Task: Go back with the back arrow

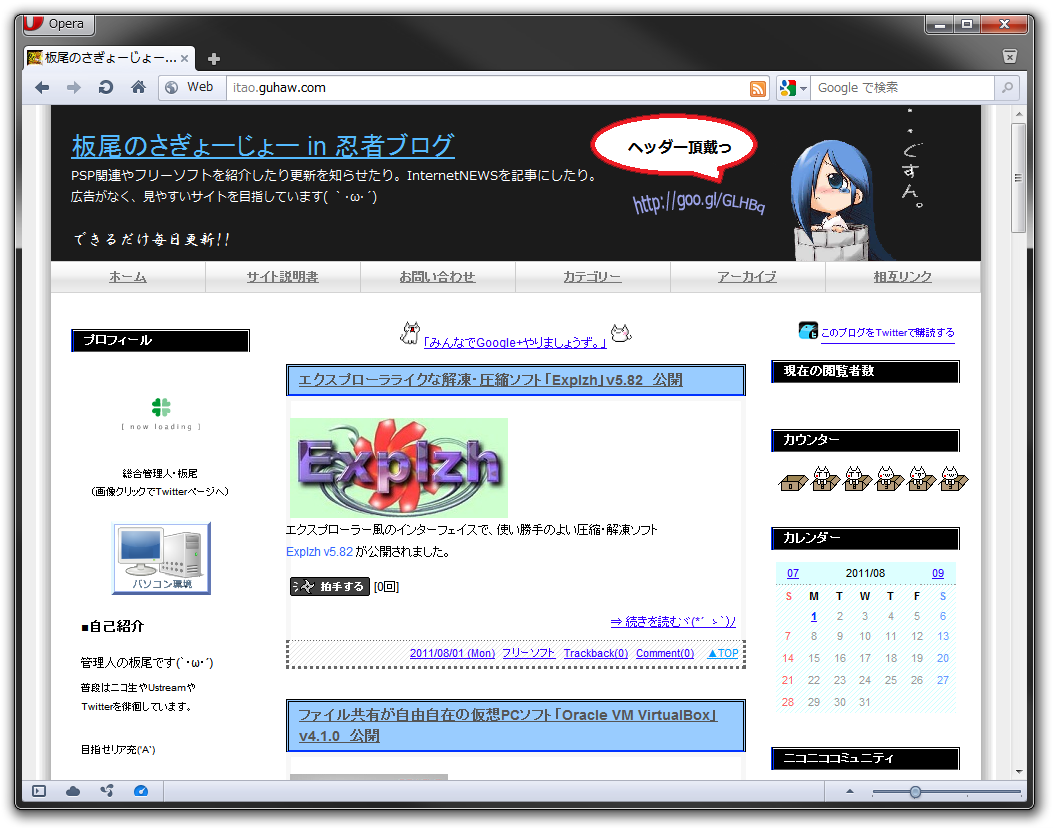Action: click(42, 87)
